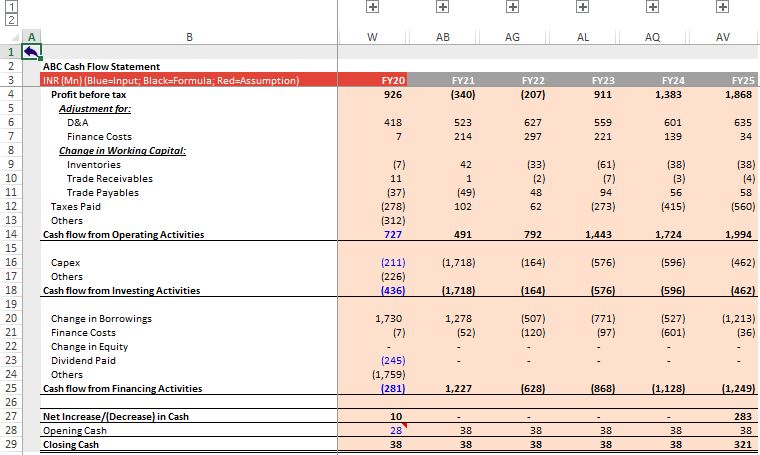
Task: Click FY21 financing cash flow 1,227
Action: [x=443, y=389]
